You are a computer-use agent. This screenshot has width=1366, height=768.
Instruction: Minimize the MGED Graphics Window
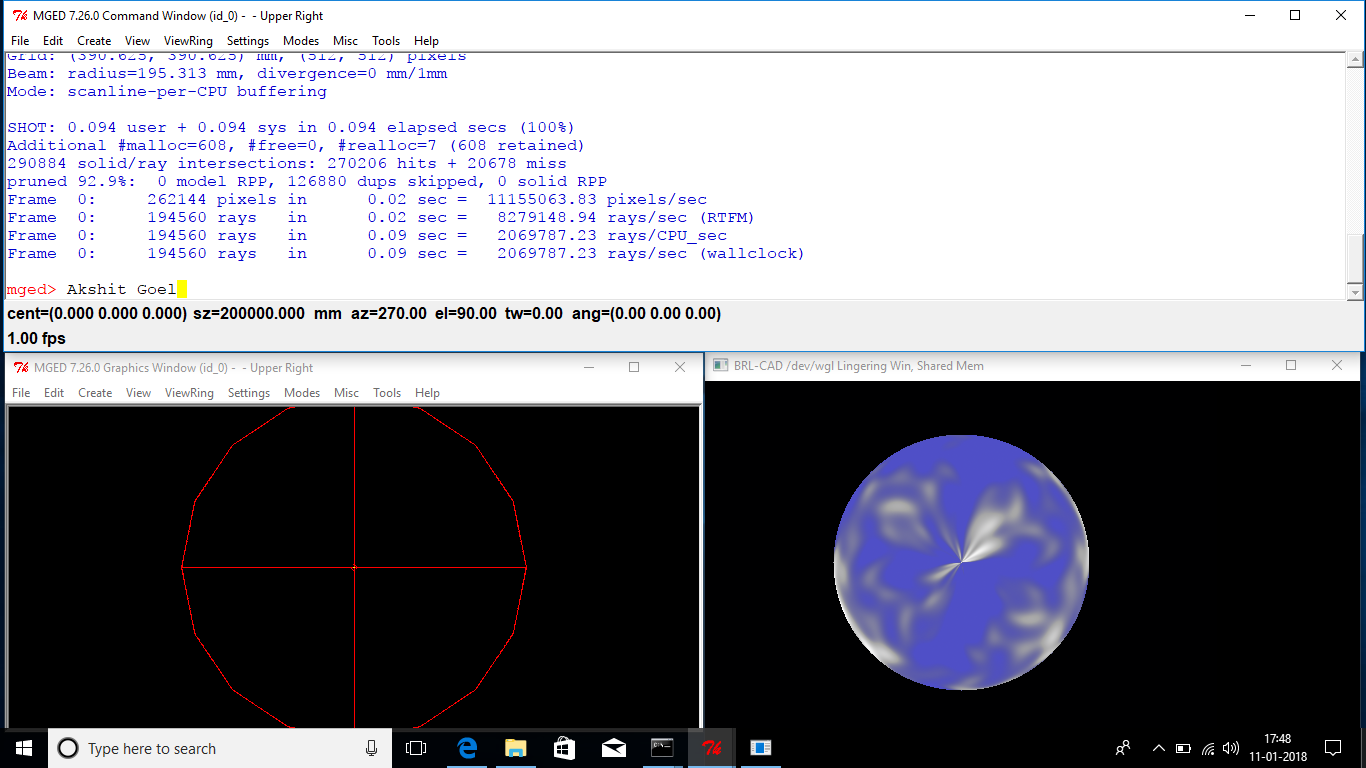[x=588, y=367]
